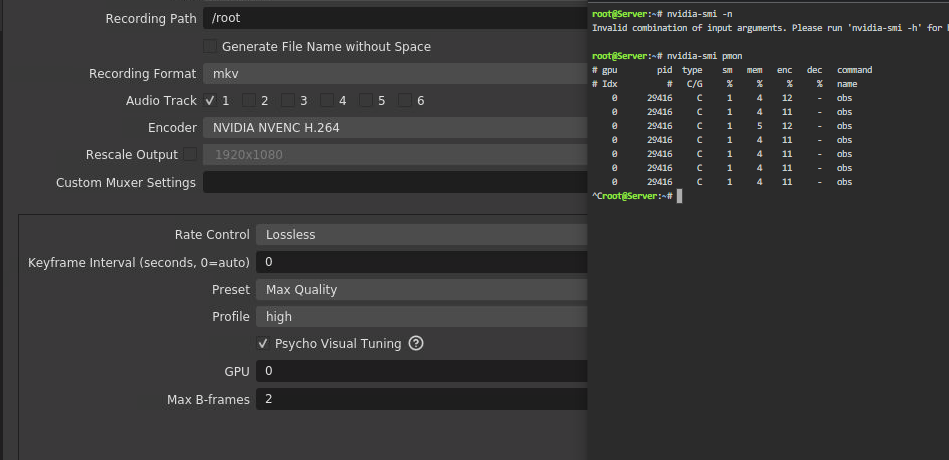Click the Keyframe Interval value field
This screenshot has width=949, height=460.
click(x=422, y=262)
